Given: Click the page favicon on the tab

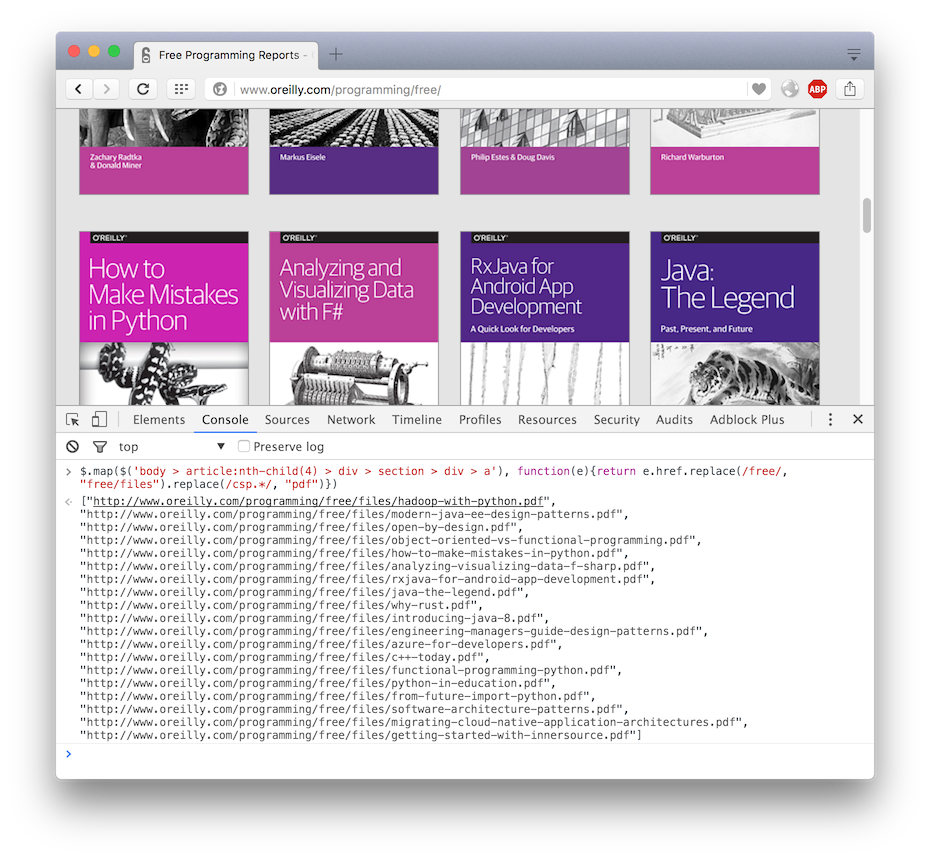Looking at the screenshot, I should 146,55.
